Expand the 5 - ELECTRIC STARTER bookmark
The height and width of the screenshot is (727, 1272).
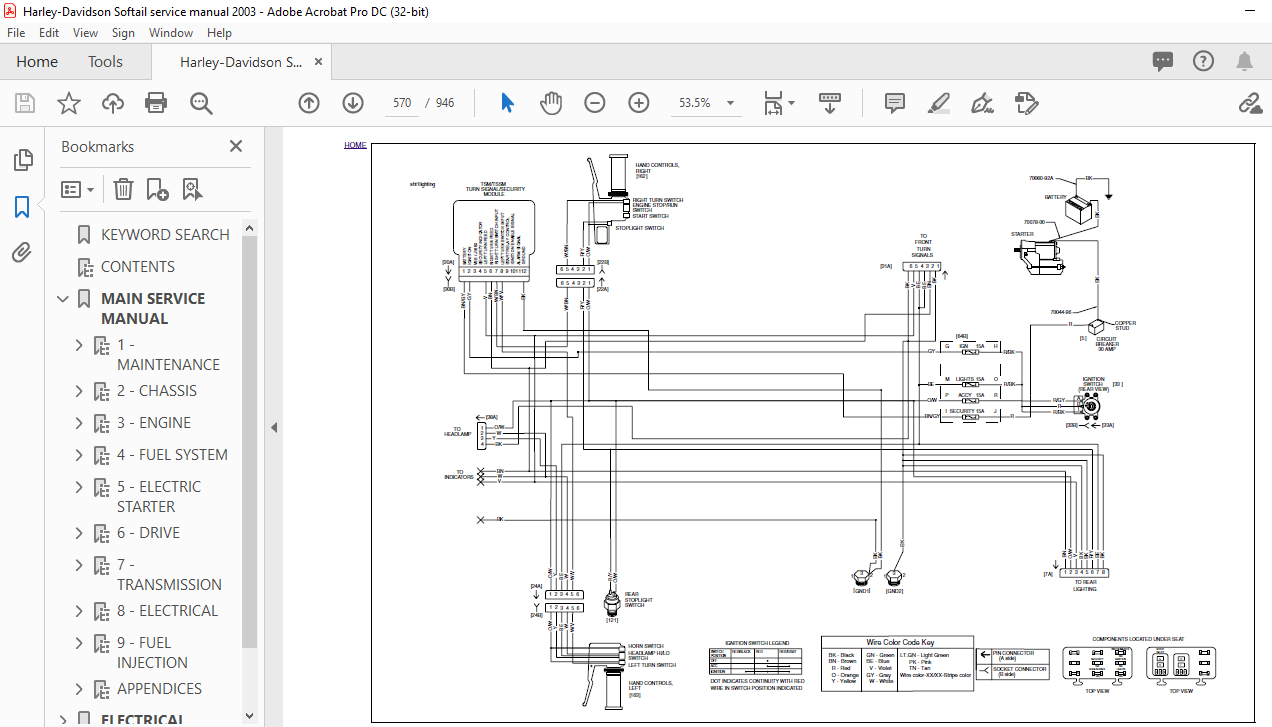click(79, 487)
